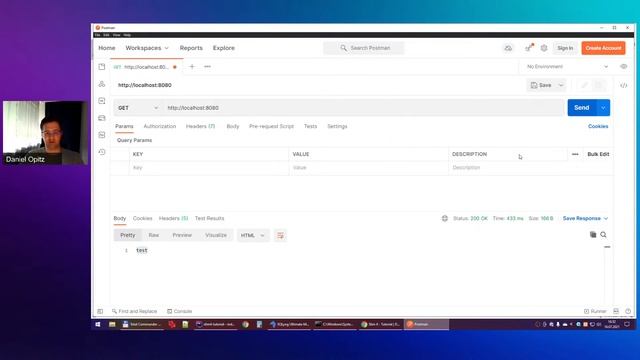Click Find and Replace in status bar
This screenshot has height=360, width=640.
pyautogui.click(x=134, y=311)
